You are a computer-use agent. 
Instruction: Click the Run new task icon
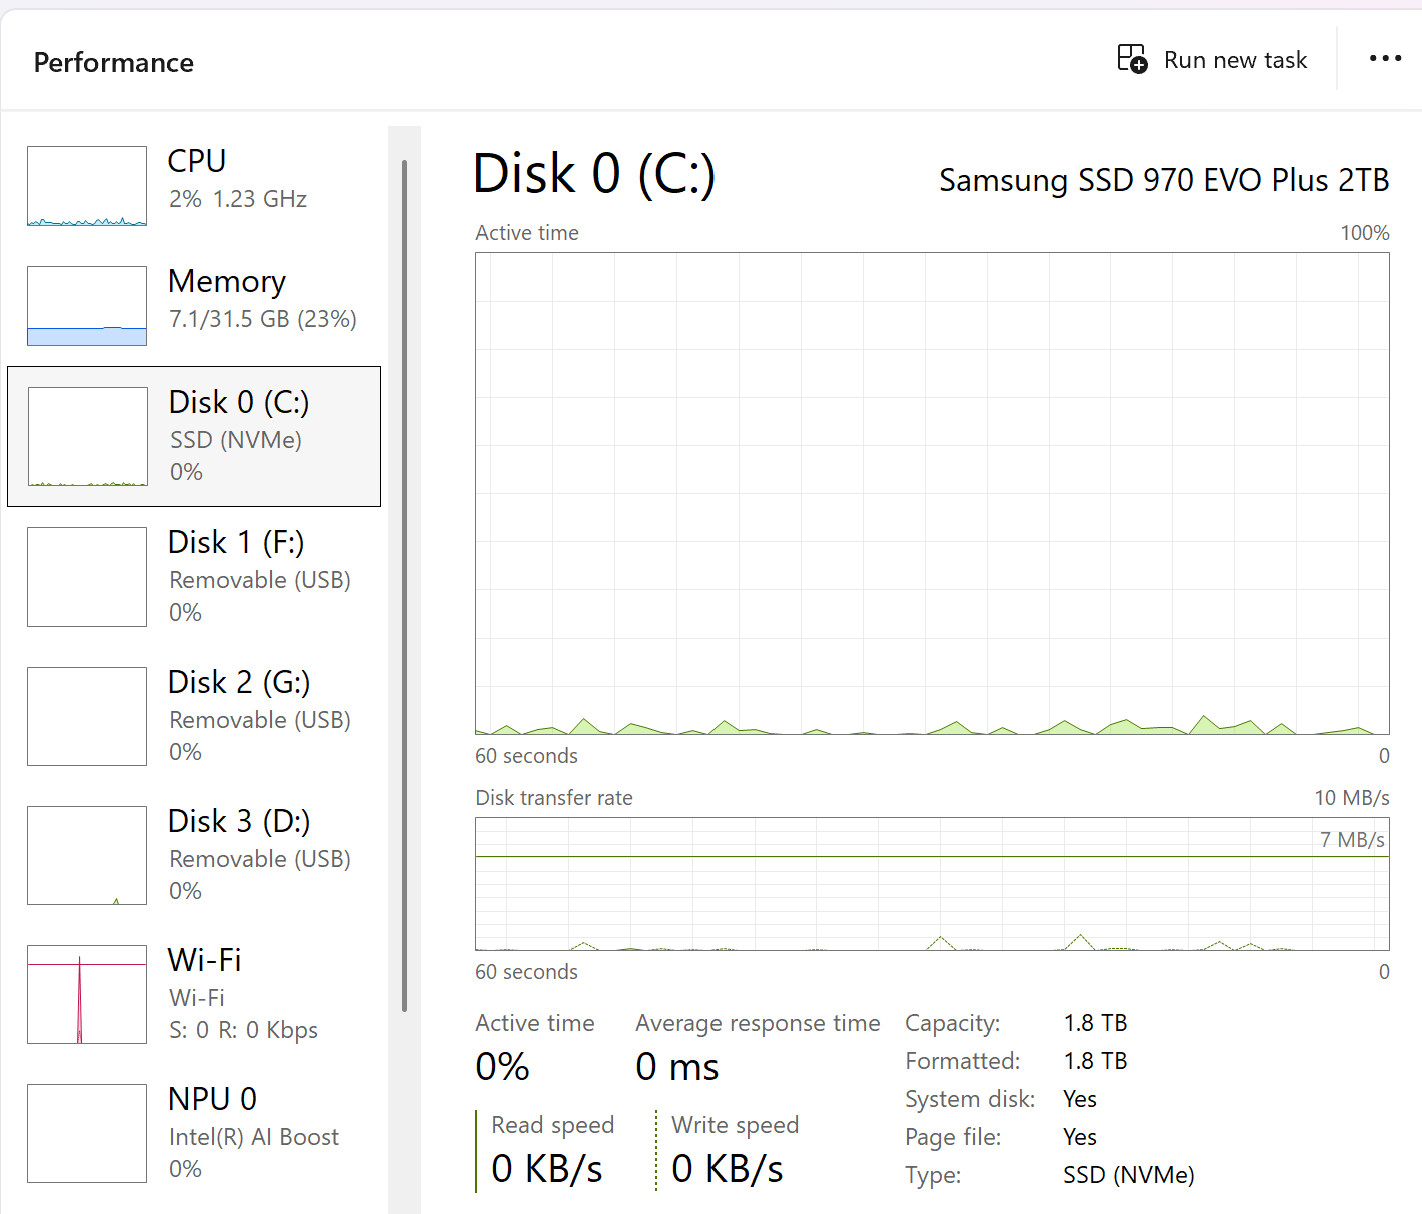(x=1132, y=59)
